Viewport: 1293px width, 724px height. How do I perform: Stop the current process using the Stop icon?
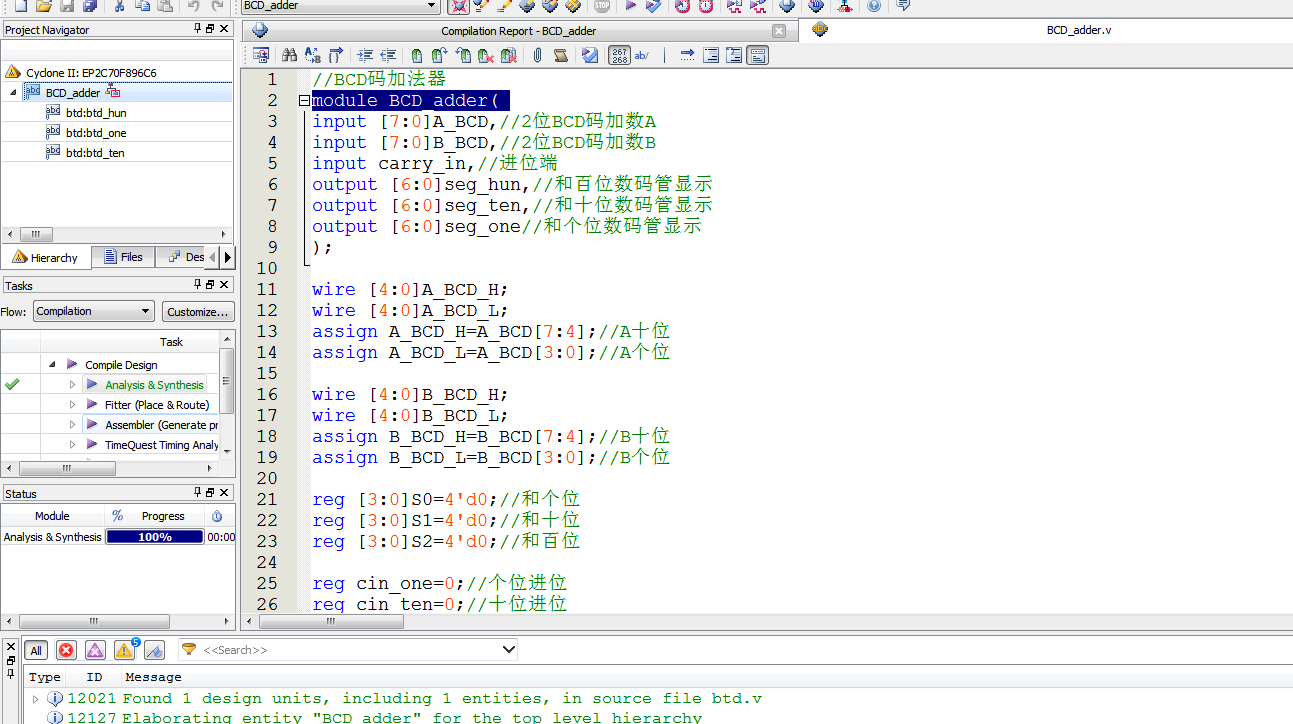tap(600, 7)
